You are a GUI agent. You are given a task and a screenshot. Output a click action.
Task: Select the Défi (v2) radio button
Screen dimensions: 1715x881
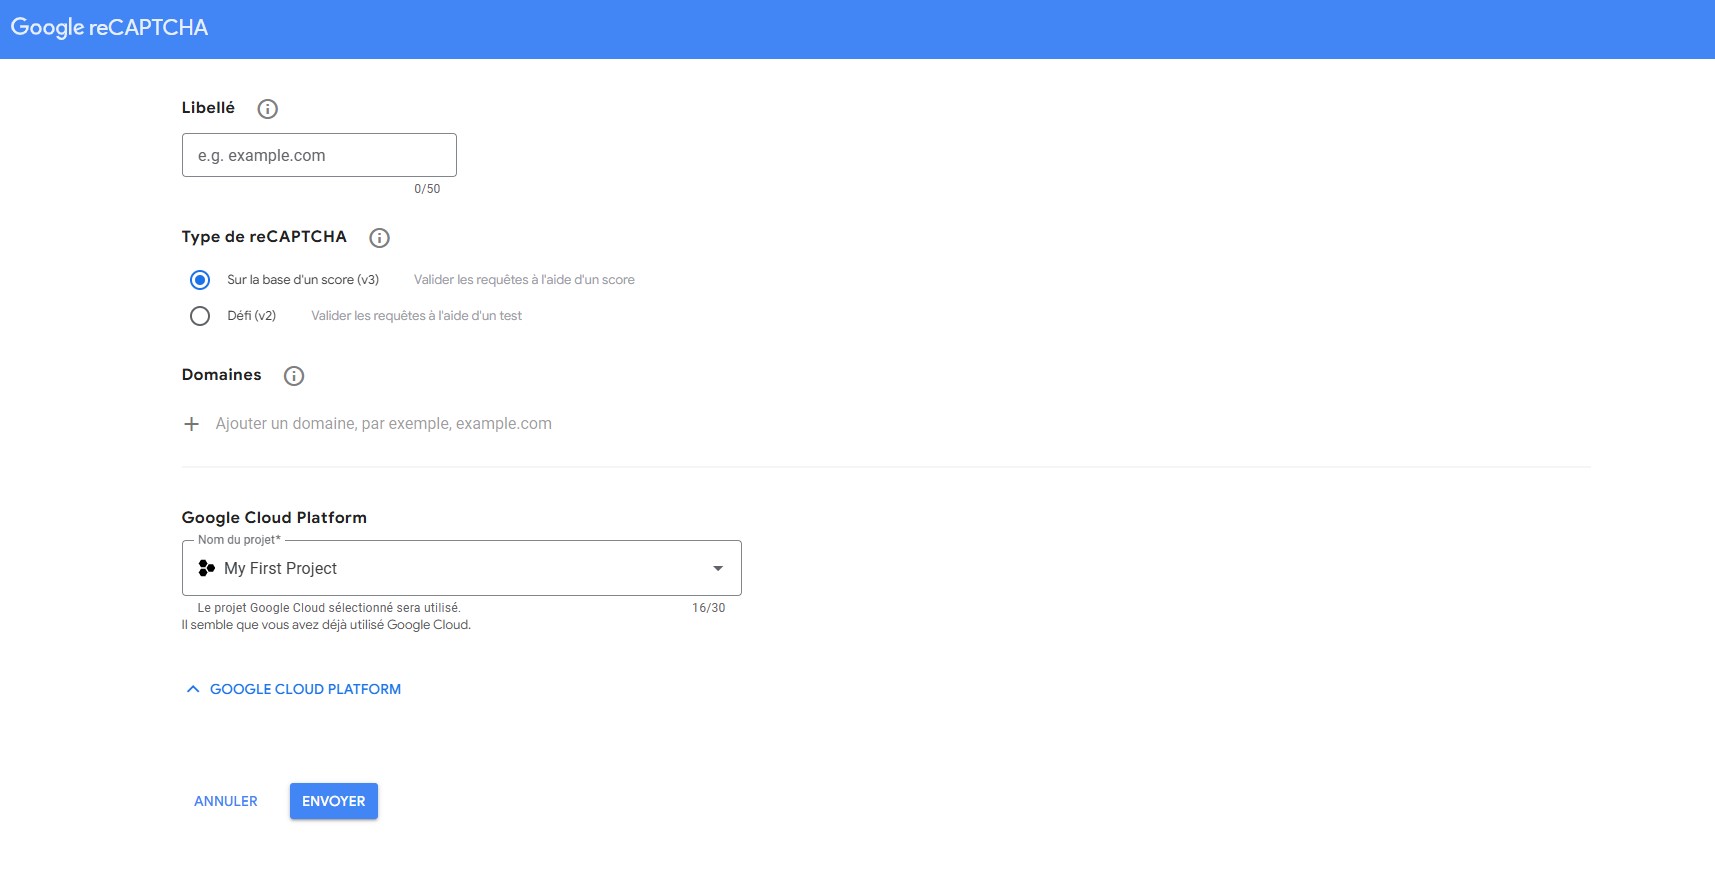(x=200, y=316)
